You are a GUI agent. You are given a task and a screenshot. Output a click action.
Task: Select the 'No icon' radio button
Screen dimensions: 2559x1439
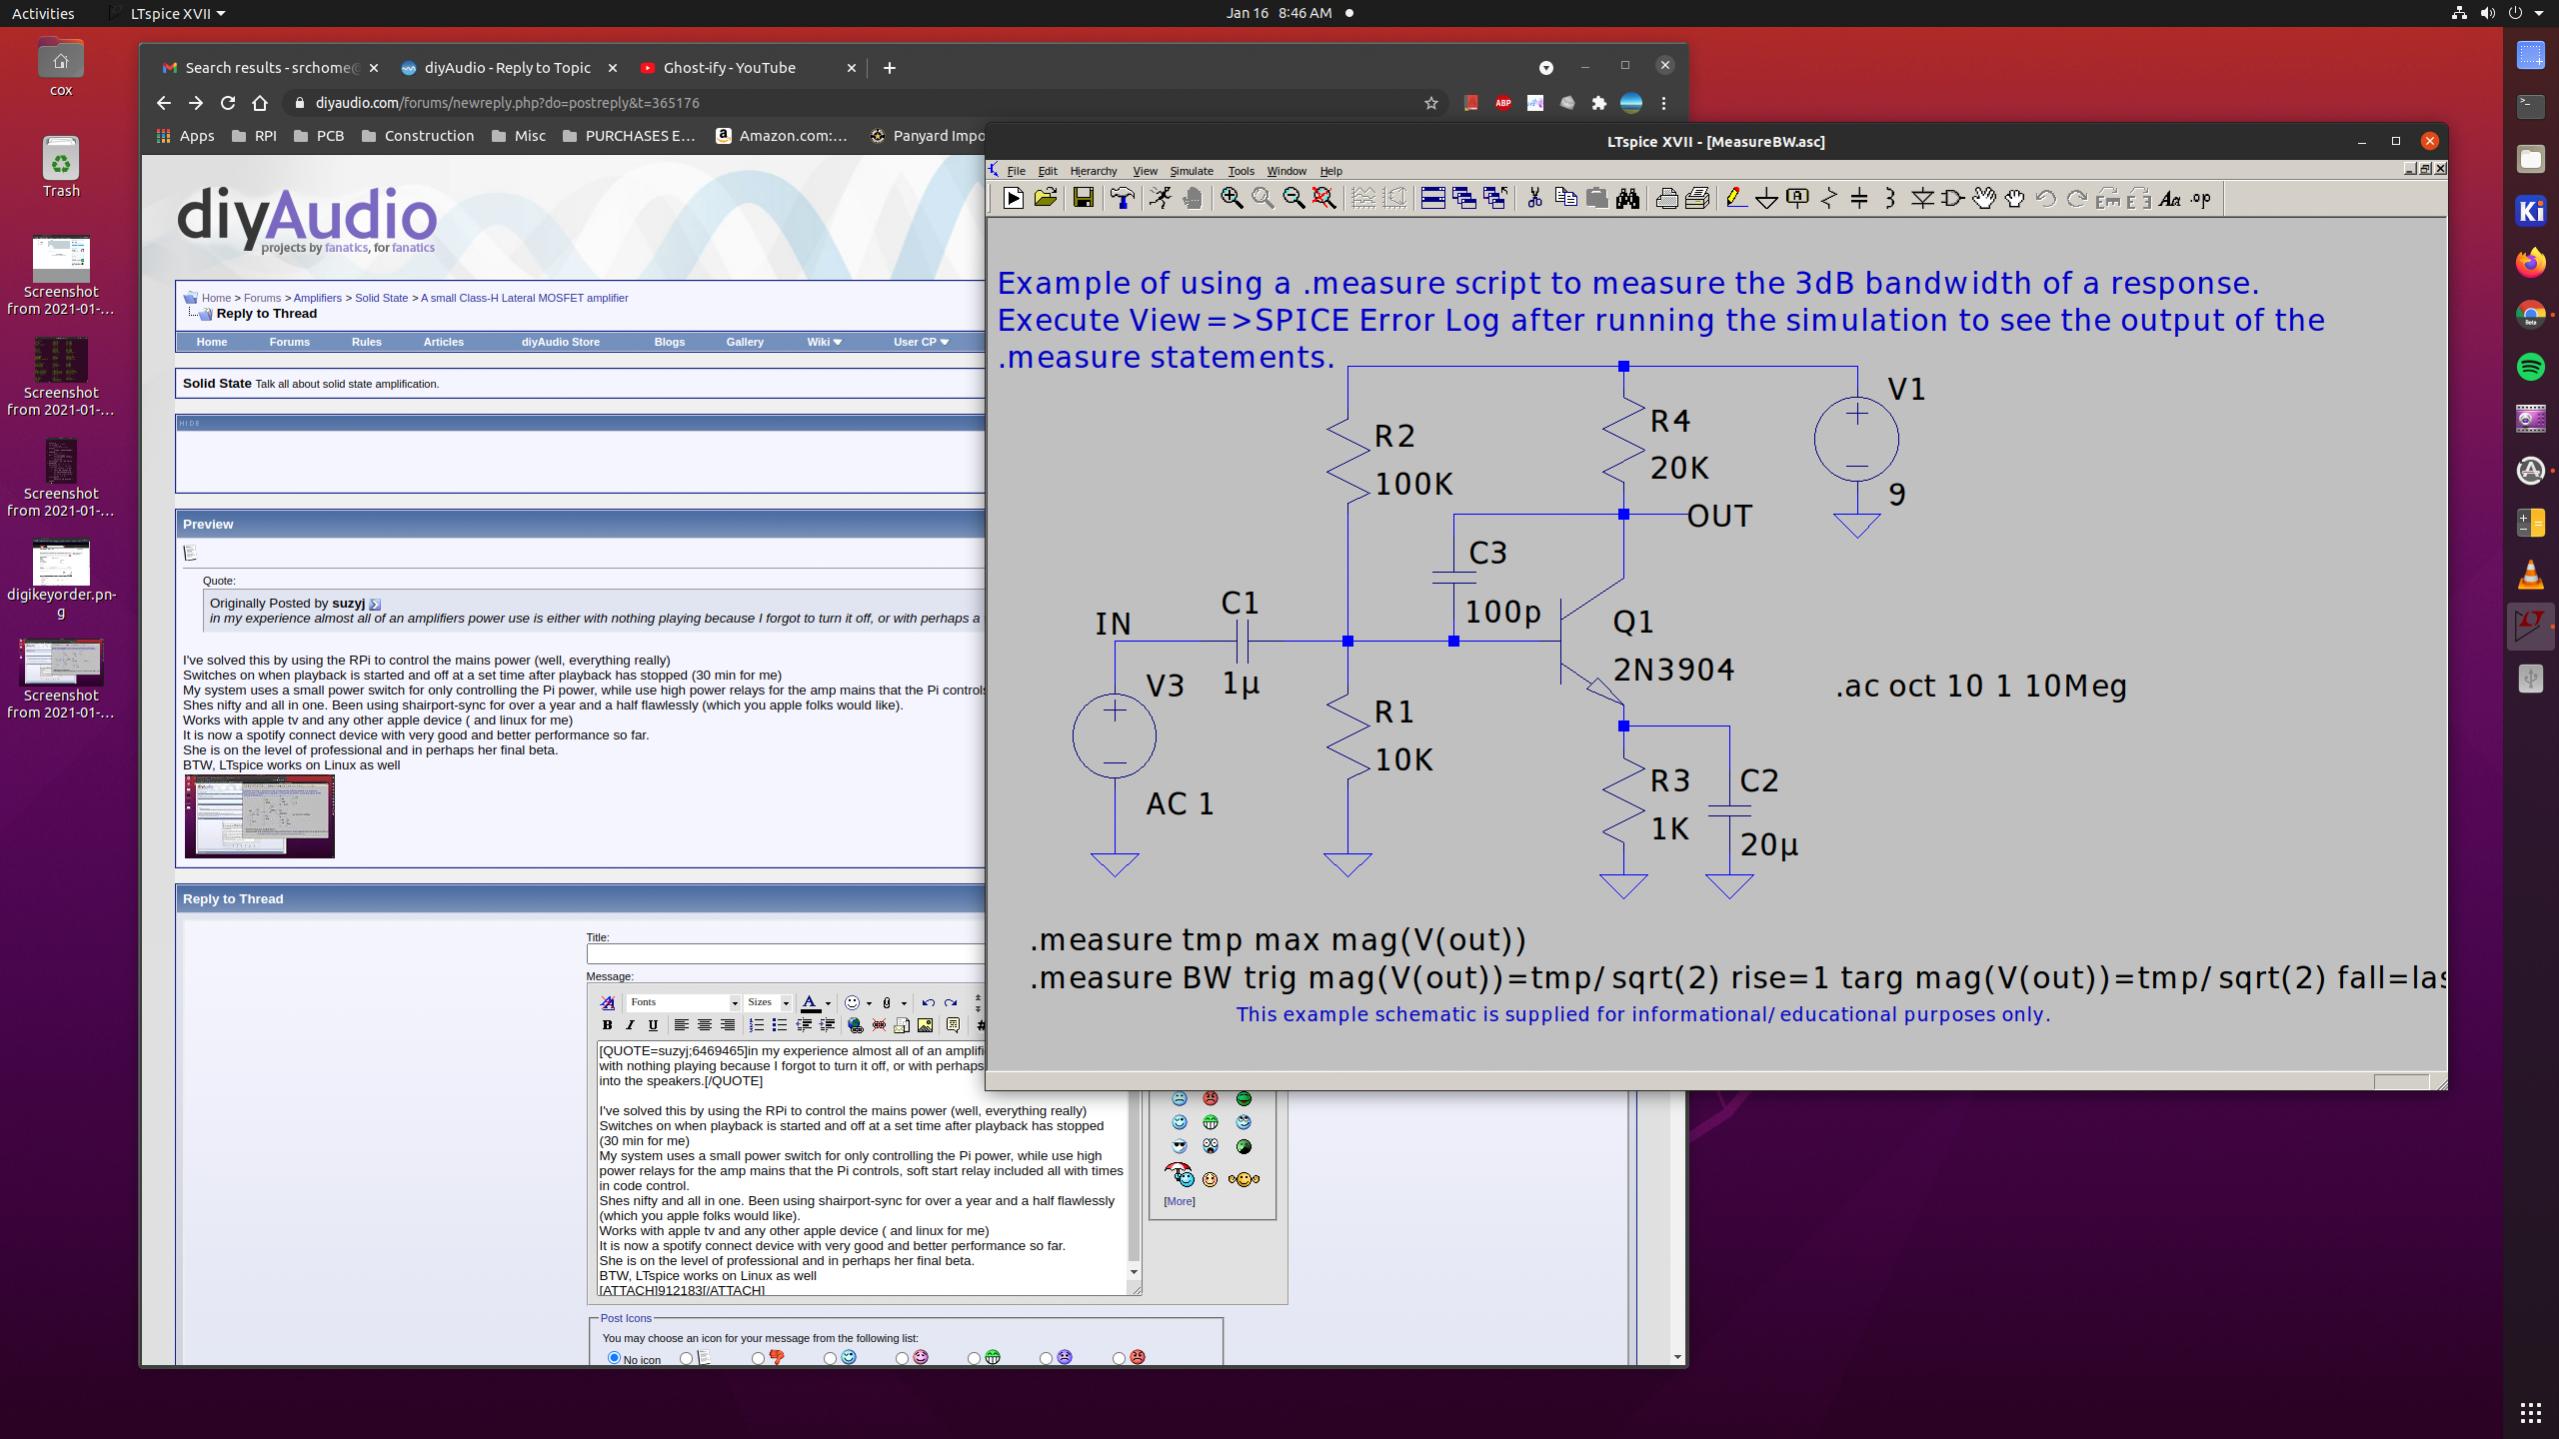pos(614,1358)
